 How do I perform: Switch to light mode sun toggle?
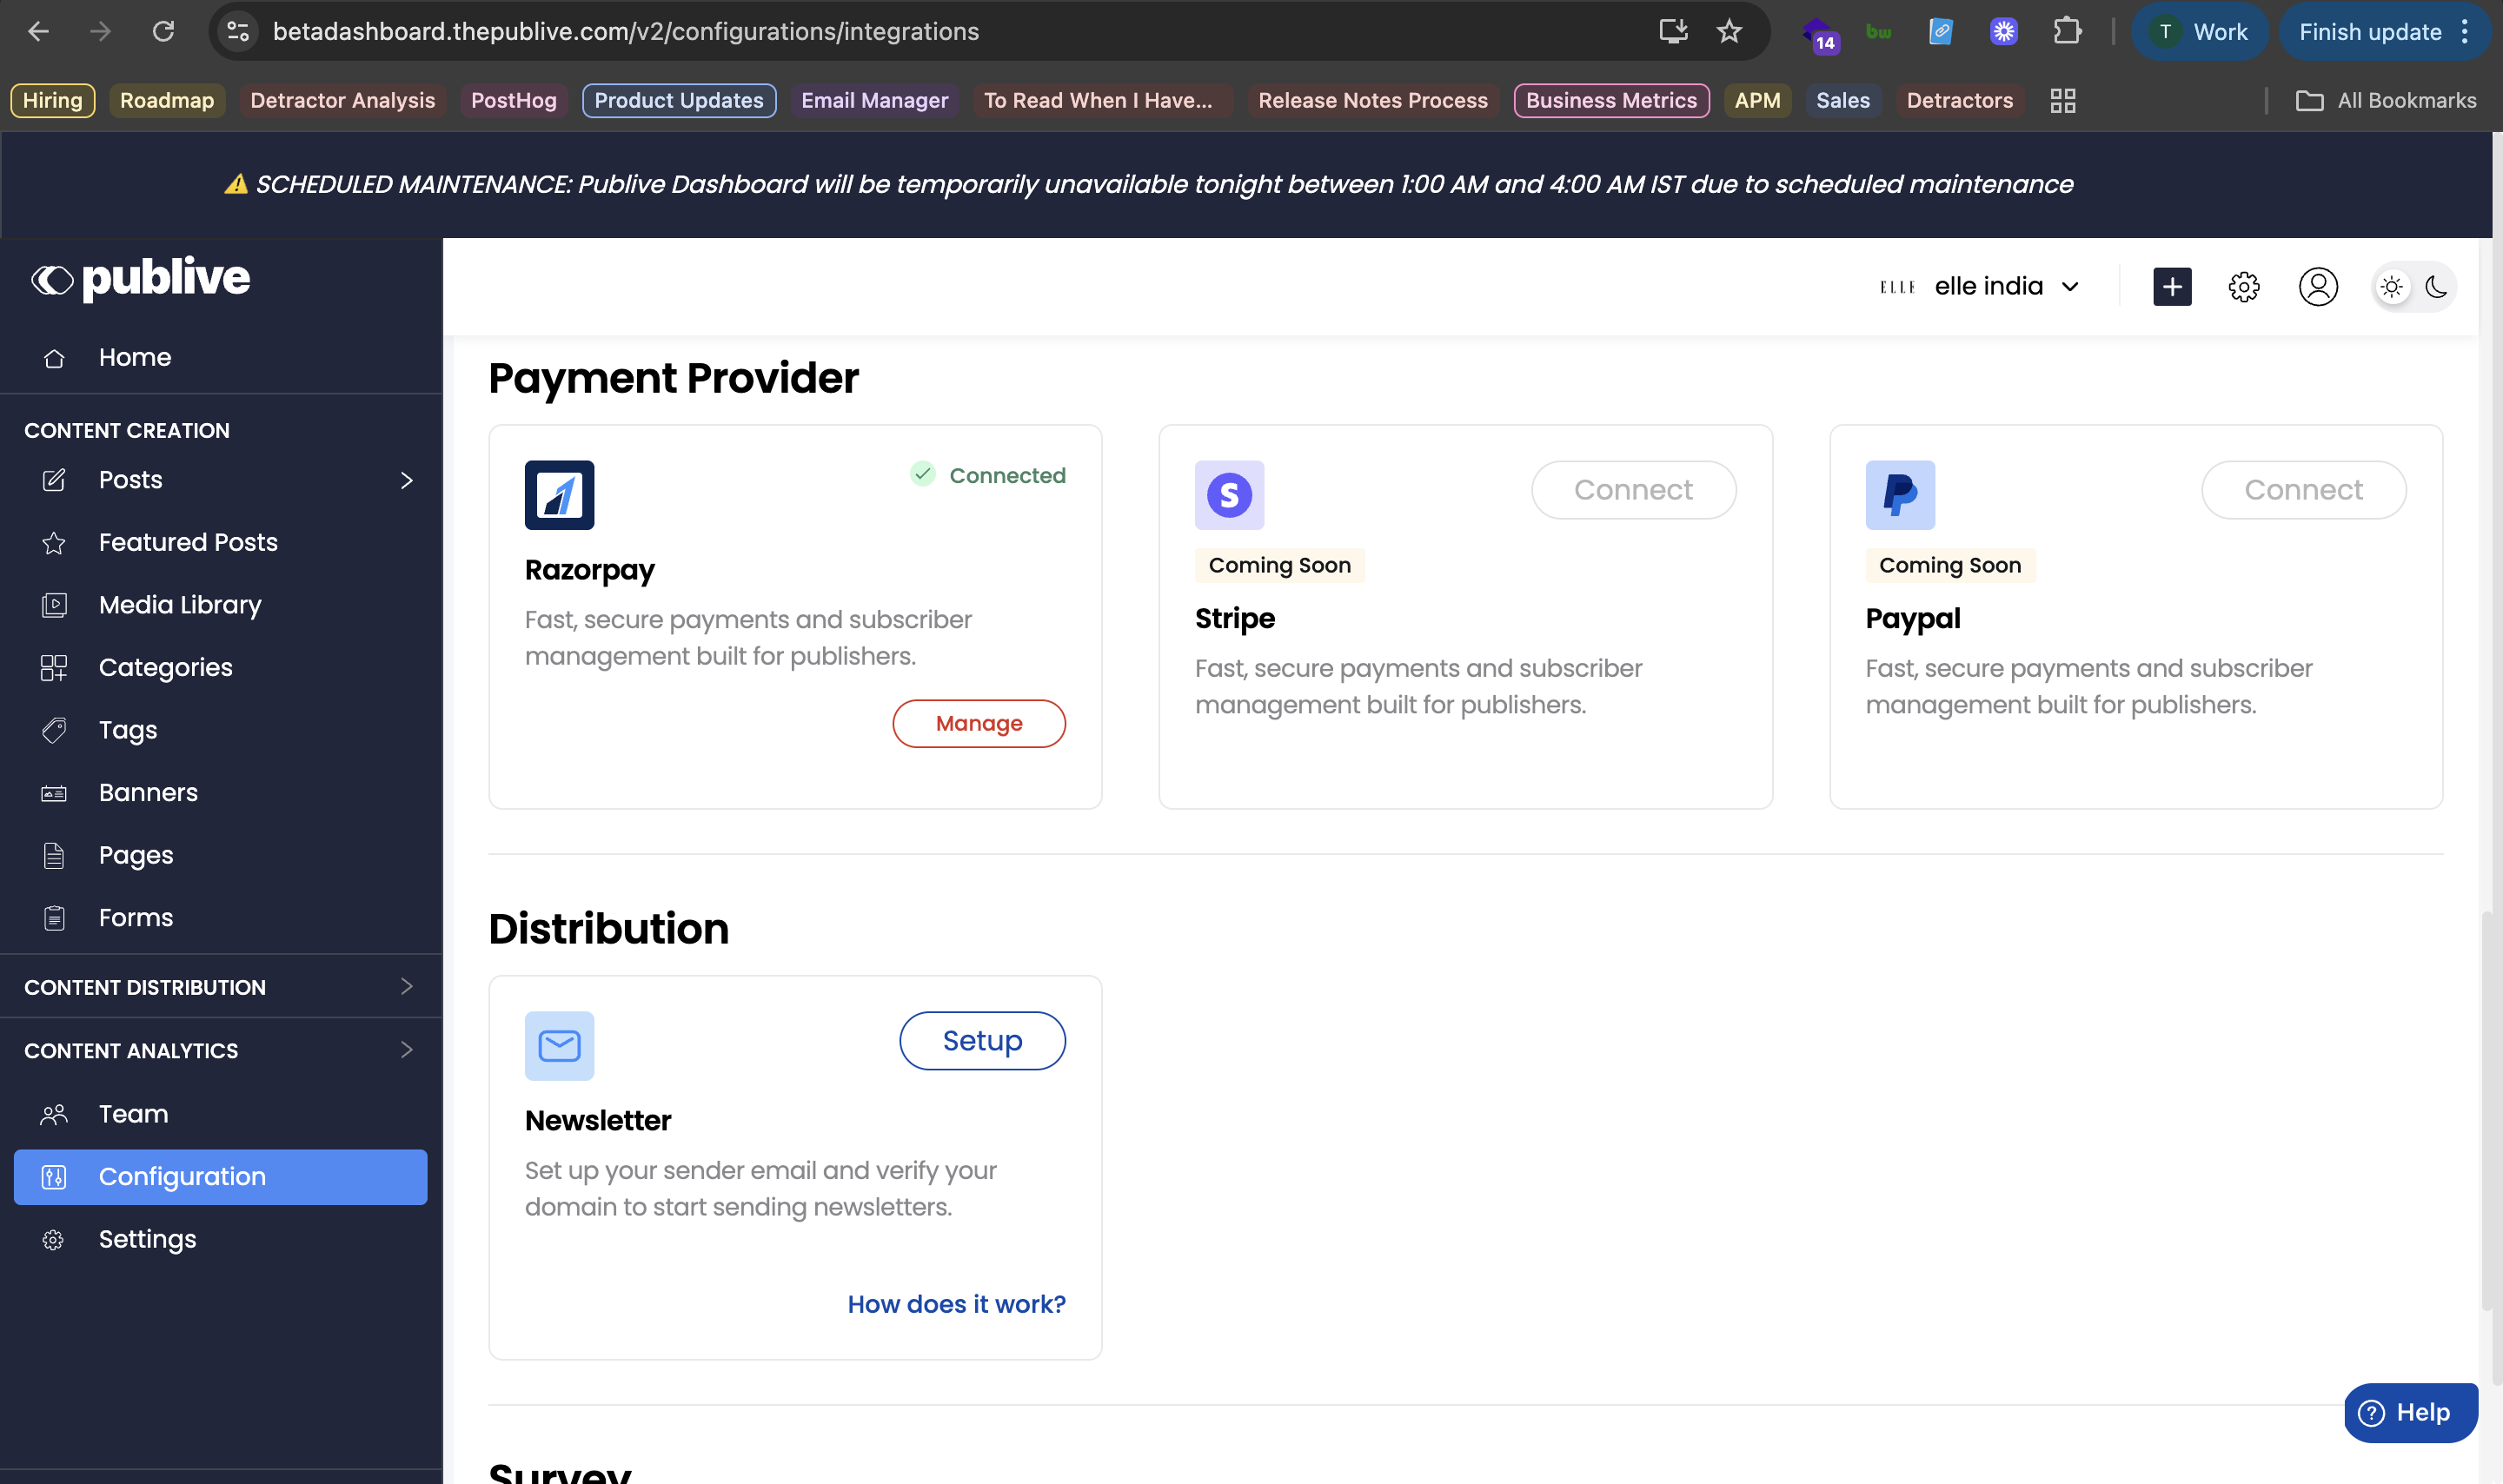(x=2391, y=287)
